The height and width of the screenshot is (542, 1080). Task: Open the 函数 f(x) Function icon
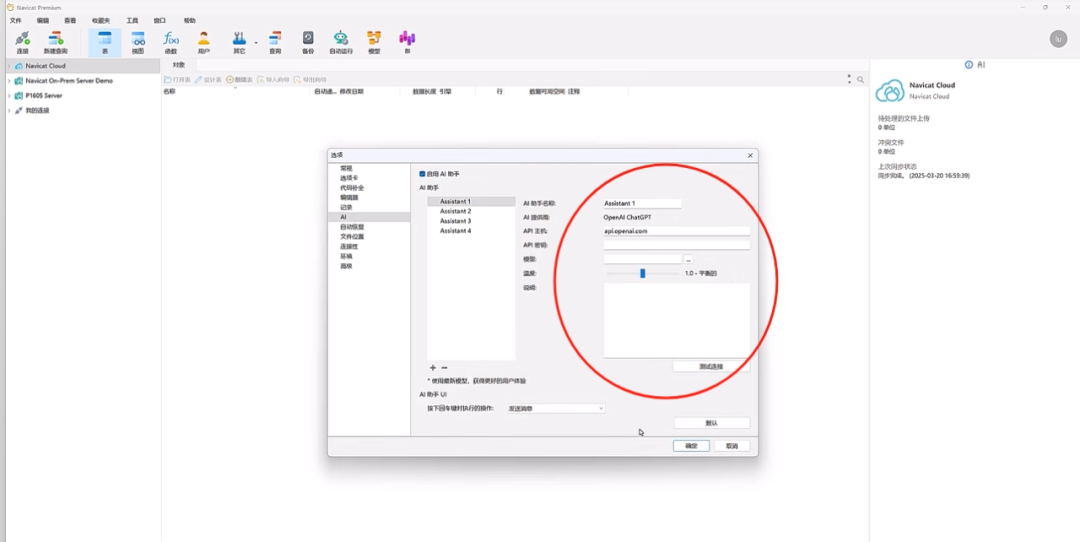point(170,42)
